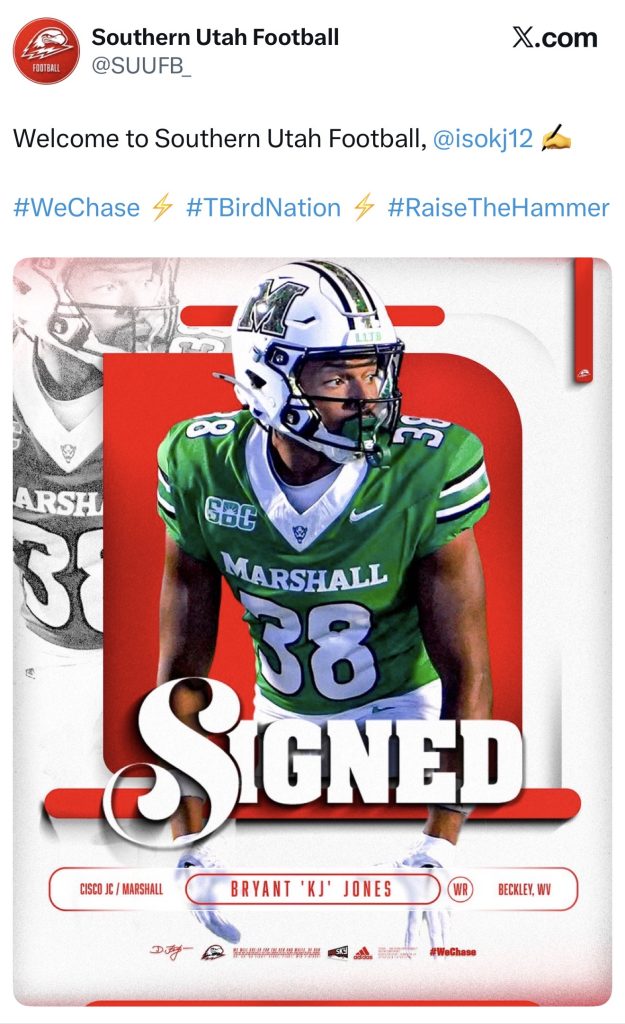Open the @SUUFB_ handle

pyautogui.click(x=141, y=66)
